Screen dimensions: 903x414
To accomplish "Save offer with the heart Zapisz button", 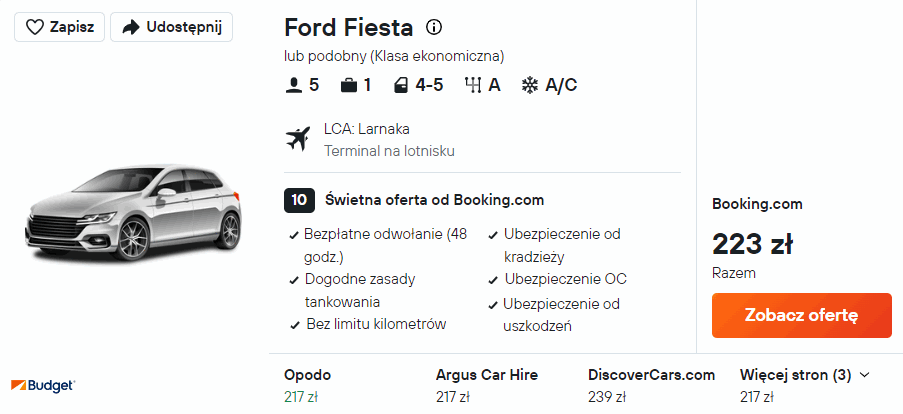I will tap(60, 27).
